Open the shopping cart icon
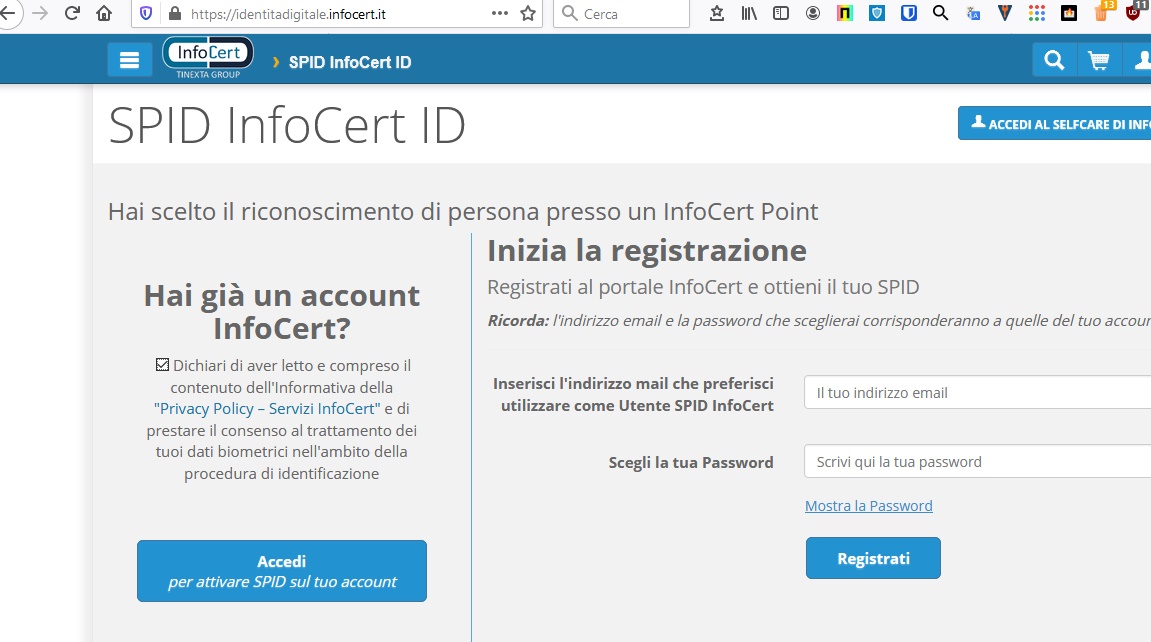Image resolution: width=1151 pixels, height=642 pixels. click(x=1099, y=60)
